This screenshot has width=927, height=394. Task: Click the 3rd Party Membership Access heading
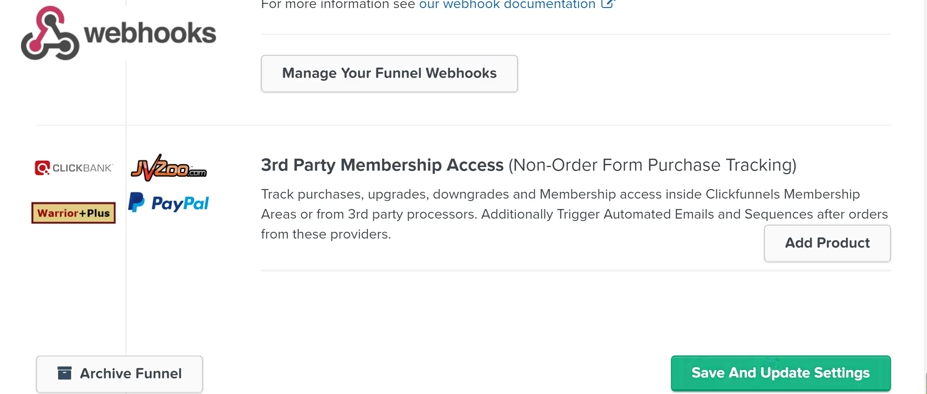382,164
